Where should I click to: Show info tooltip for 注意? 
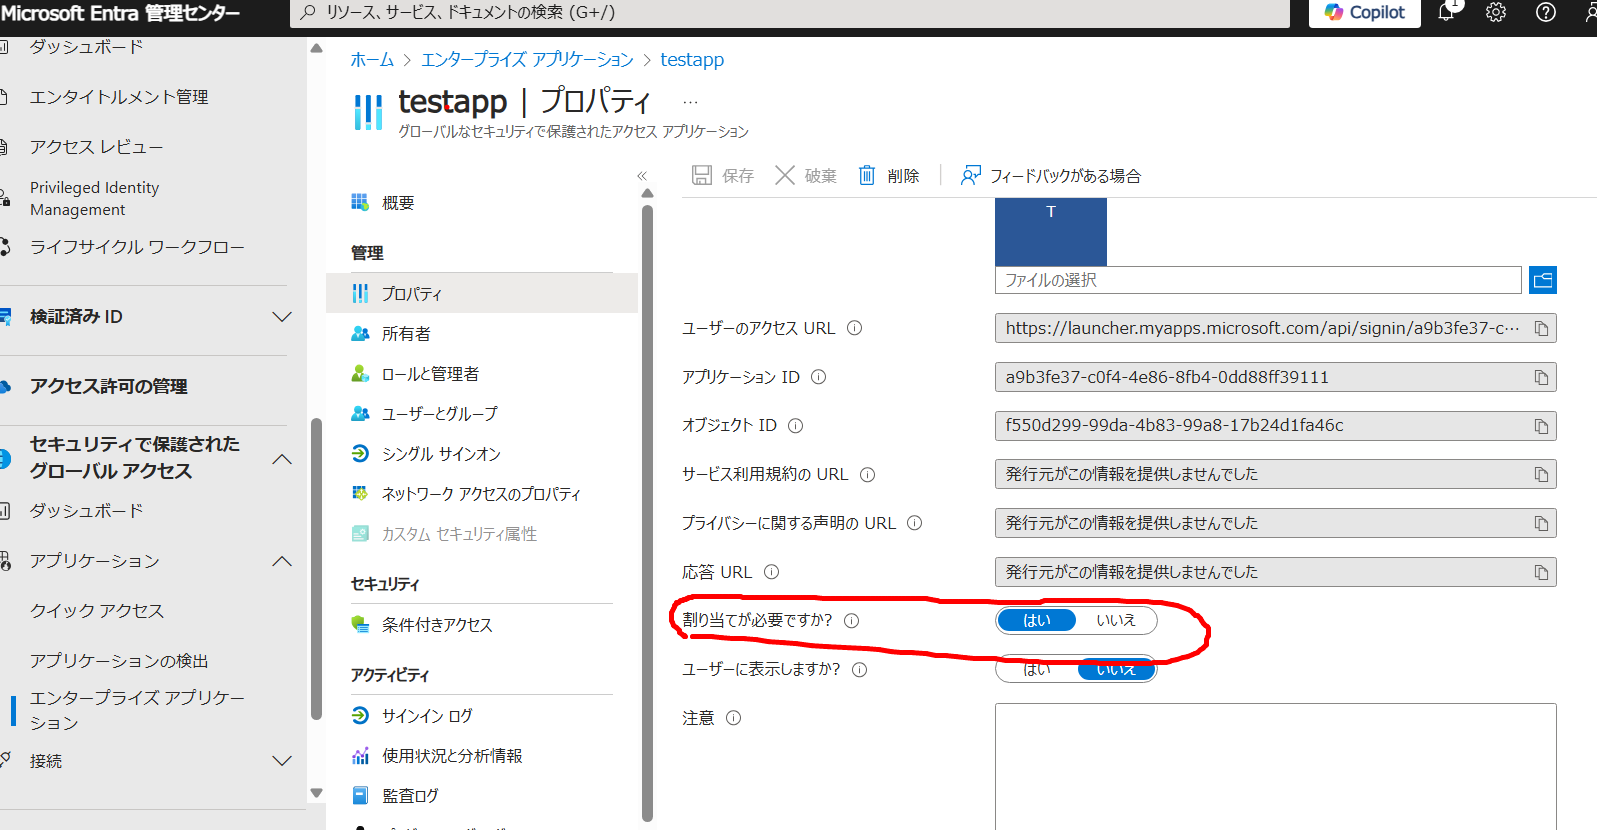pyautogui.click(x=734, y=718)
